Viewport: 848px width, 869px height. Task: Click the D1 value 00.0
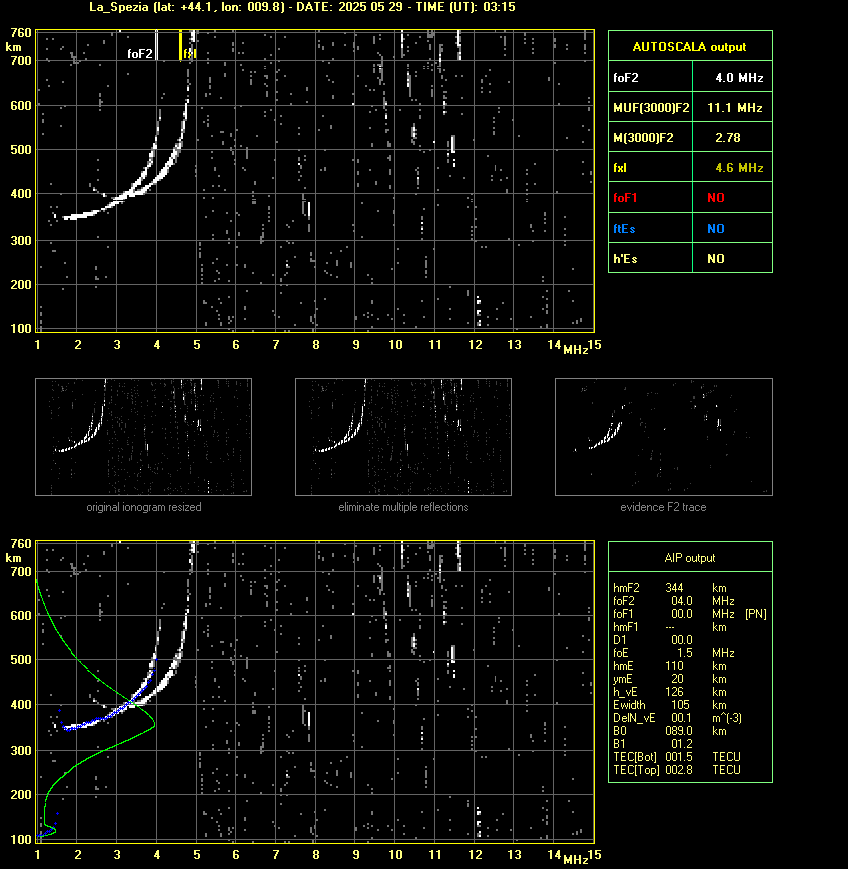pyautogui.click(x=682, y=640)
